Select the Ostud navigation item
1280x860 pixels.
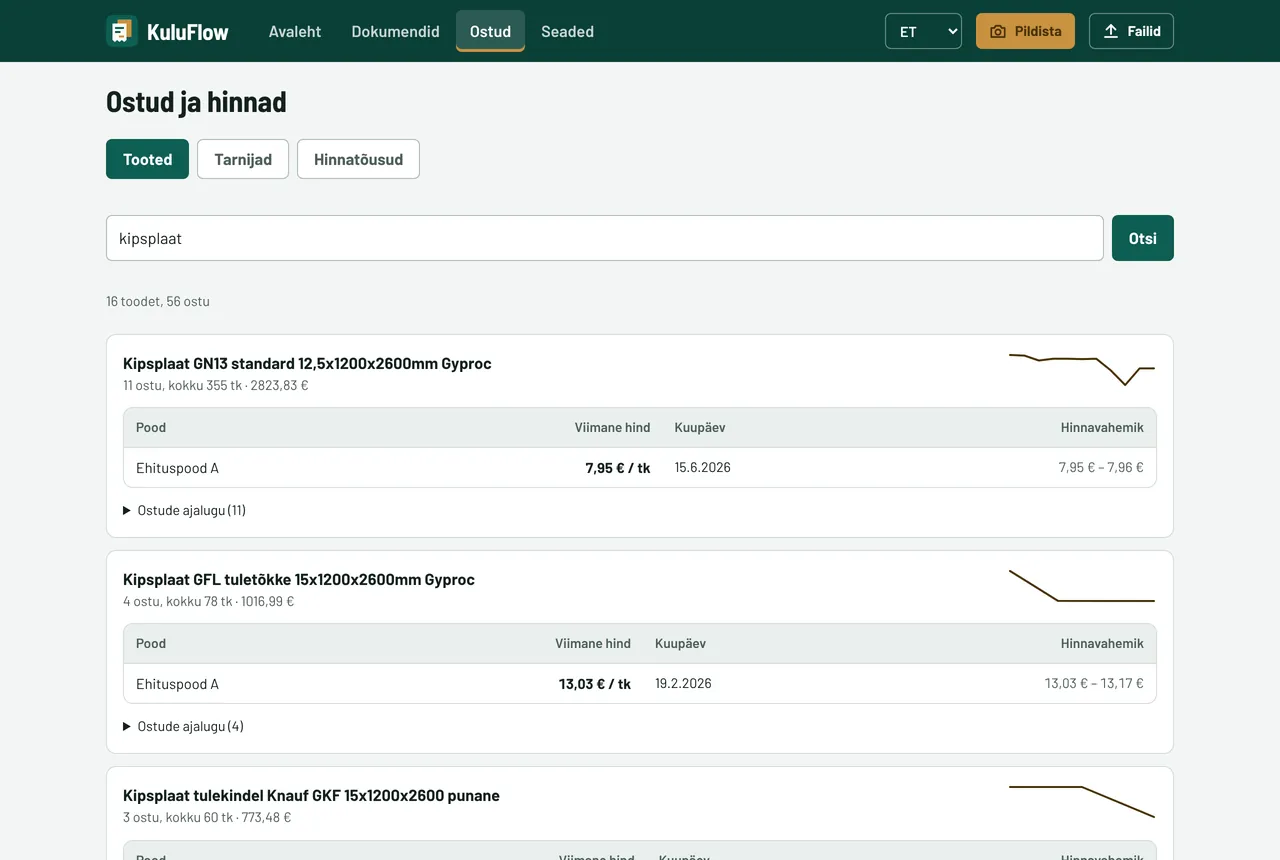(490, 31)
